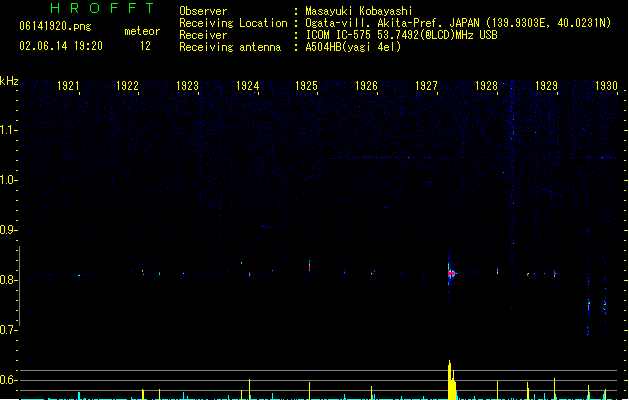Click the 1.1 kHz frequency label
The height and width of the screenshot is (400, 629).
8,130
